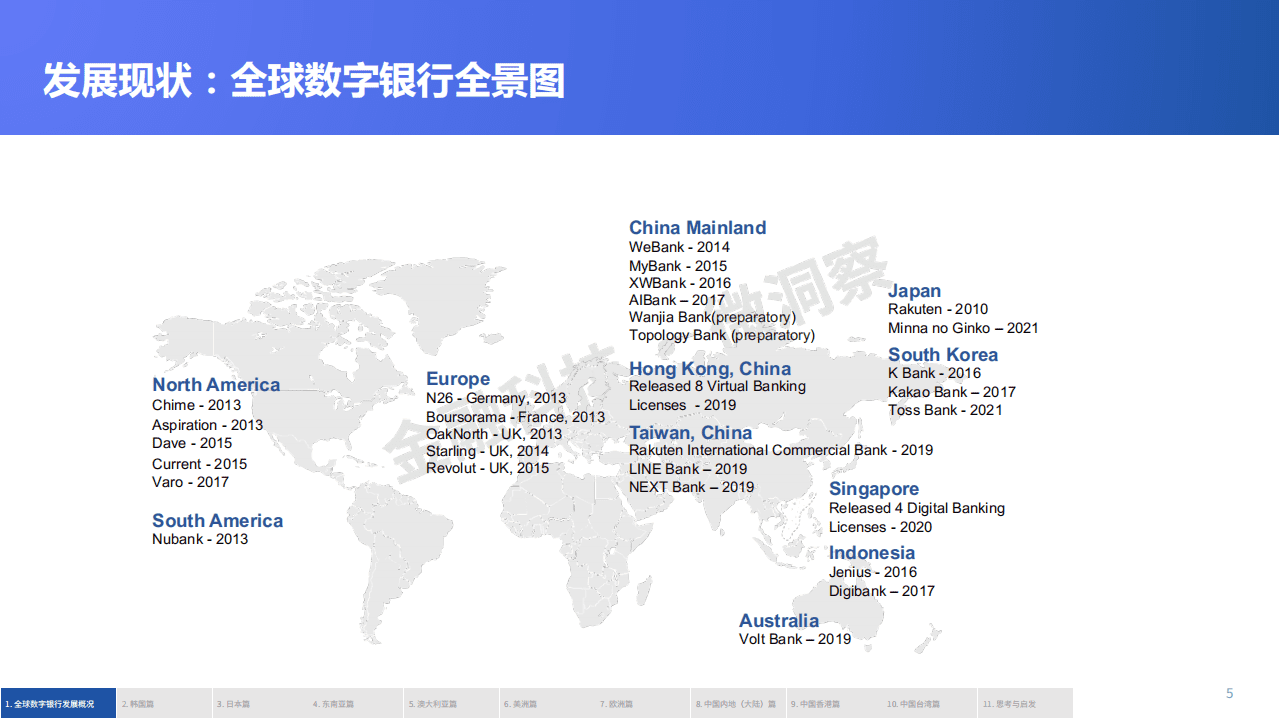Select the Singapore heading
The width and height of the screenshot is (1279, 719).
point(874,488)
